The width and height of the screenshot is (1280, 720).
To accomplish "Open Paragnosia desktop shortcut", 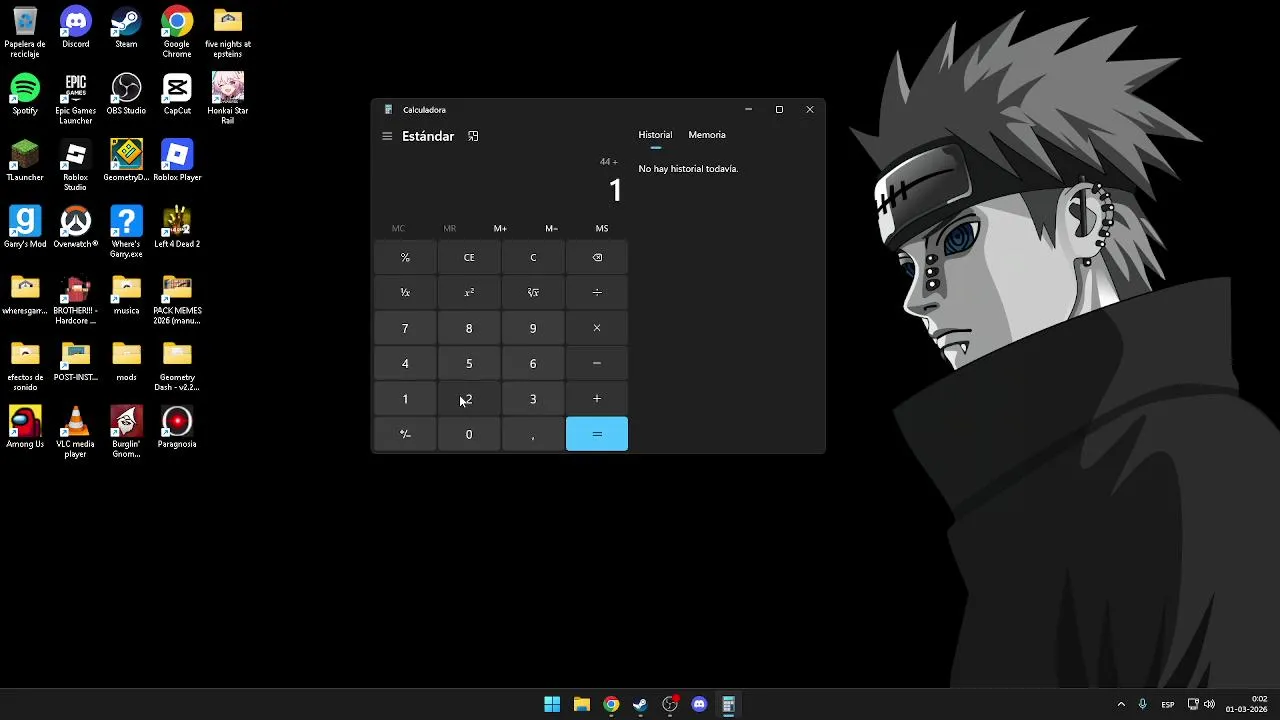I will (177, 427).
